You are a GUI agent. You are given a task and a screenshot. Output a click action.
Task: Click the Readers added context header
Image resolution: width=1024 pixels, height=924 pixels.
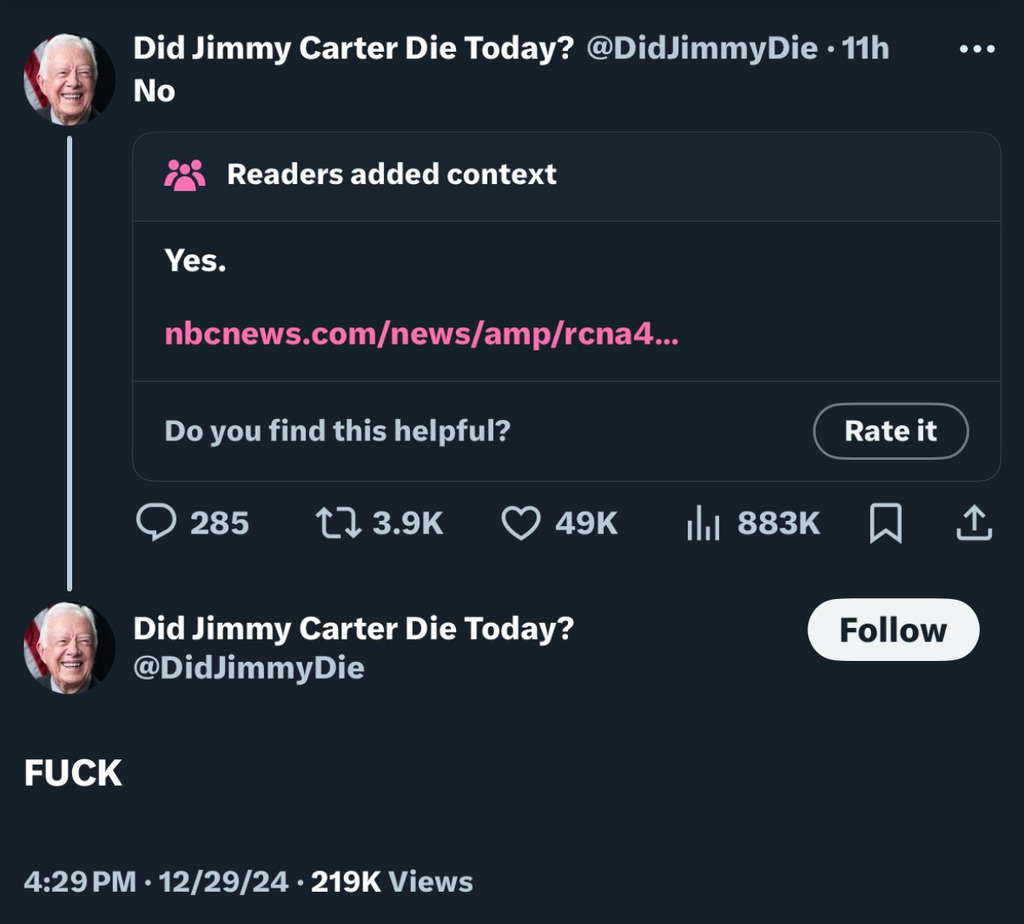click(391, 175)
